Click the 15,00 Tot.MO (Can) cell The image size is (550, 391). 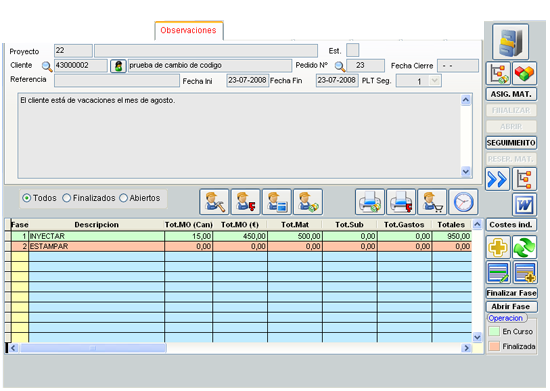(188, 236)
